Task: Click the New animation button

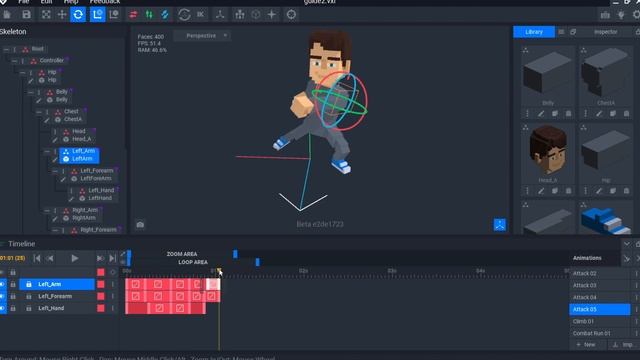Action: point(587,345)
